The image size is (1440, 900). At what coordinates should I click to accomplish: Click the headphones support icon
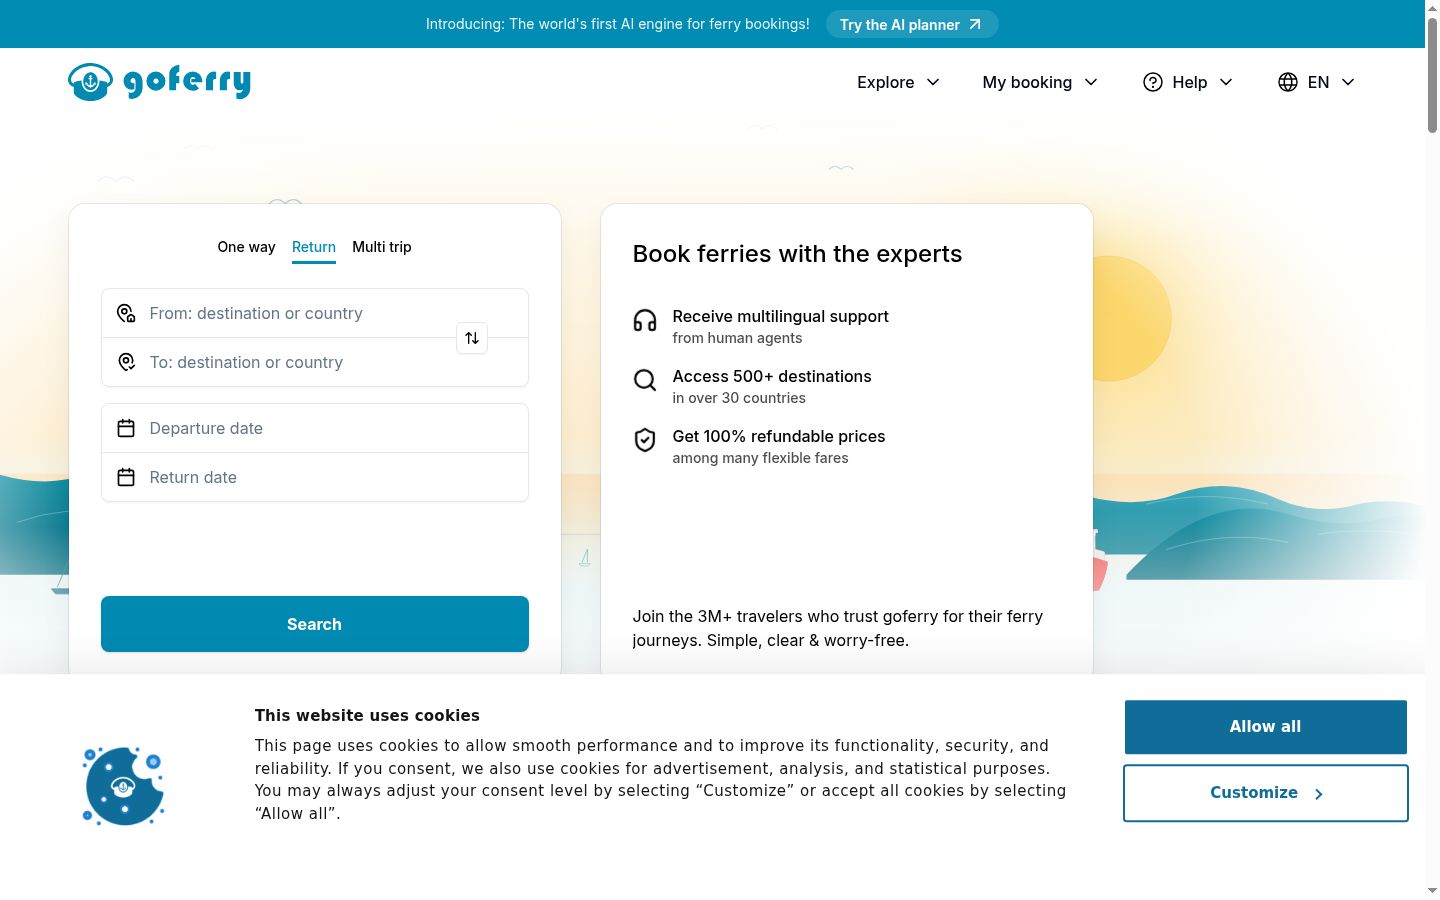pyautogui.click(x=645, y=320)
